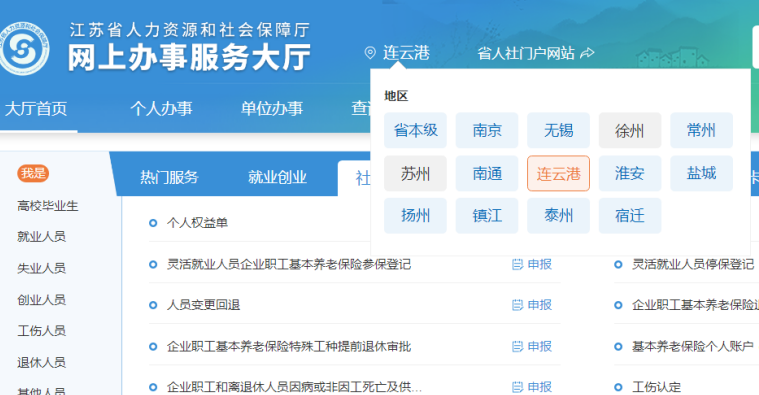Select region 省本级
759x395 pixels.
[x=415, y=130]
